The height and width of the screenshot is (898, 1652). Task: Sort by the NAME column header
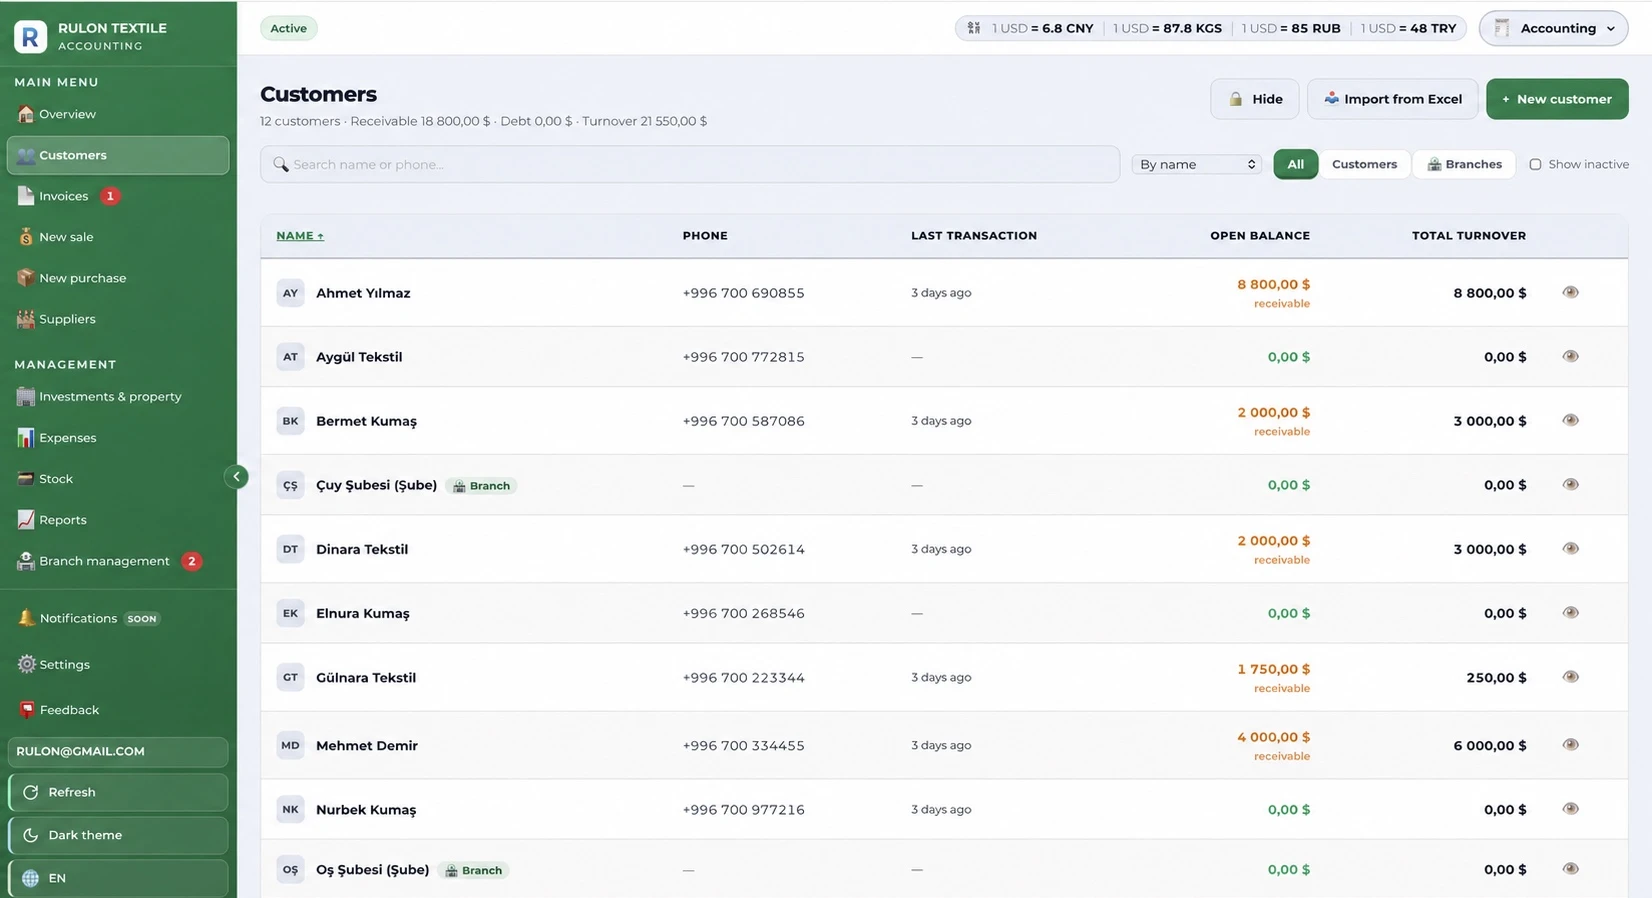tap(300, 236)
